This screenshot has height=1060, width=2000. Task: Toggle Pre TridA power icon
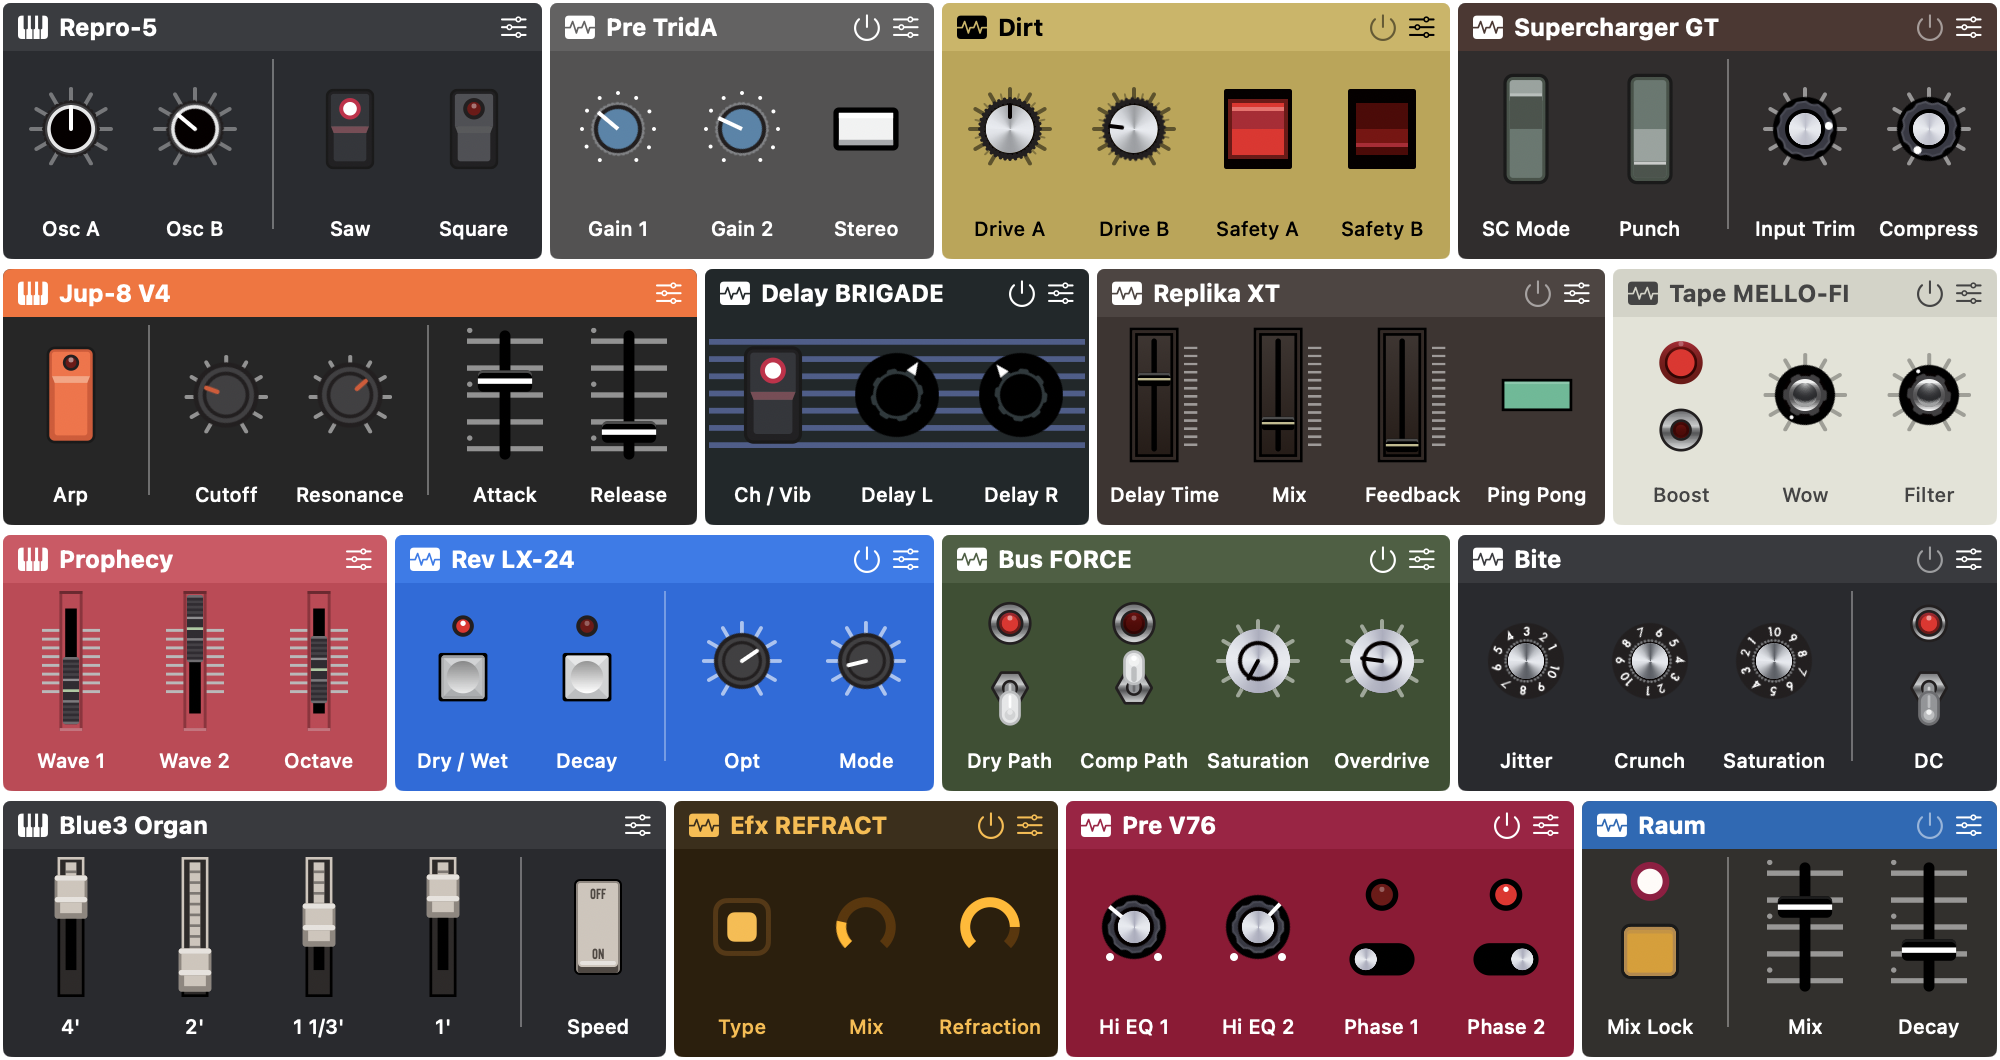pos(866,27)
